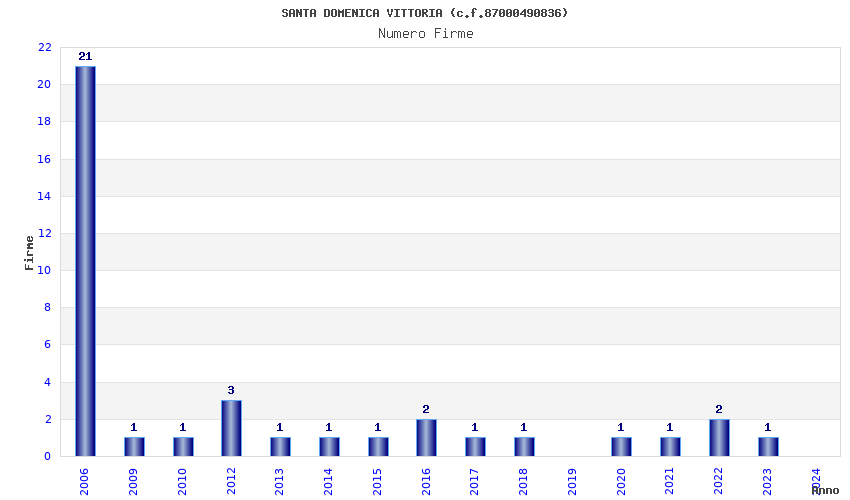The height and width of the screenshot is (500, 850).
Task: Select the bar for year 2013
Action: coord(280,447)
